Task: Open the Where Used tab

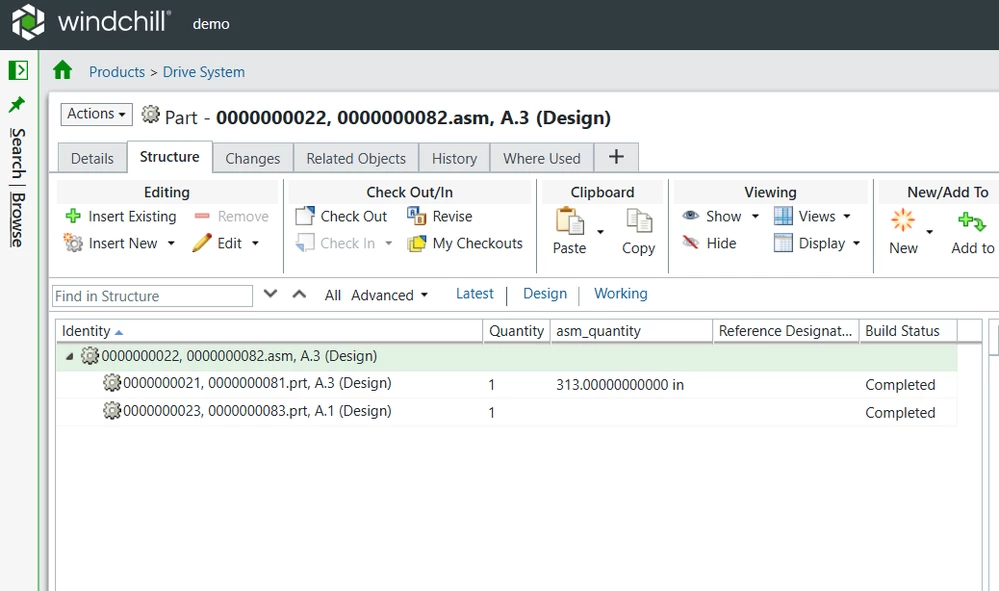Action: [542, 159]
